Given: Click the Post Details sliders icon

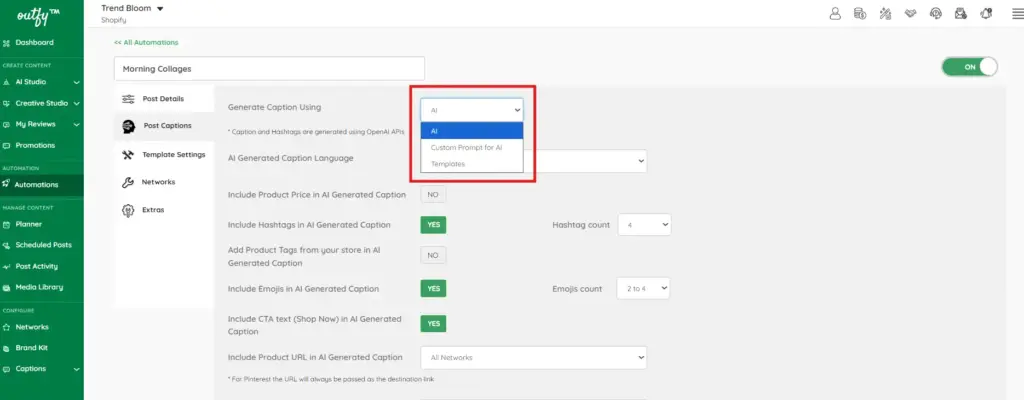Looking at the screenshot, I should point(128,99).
